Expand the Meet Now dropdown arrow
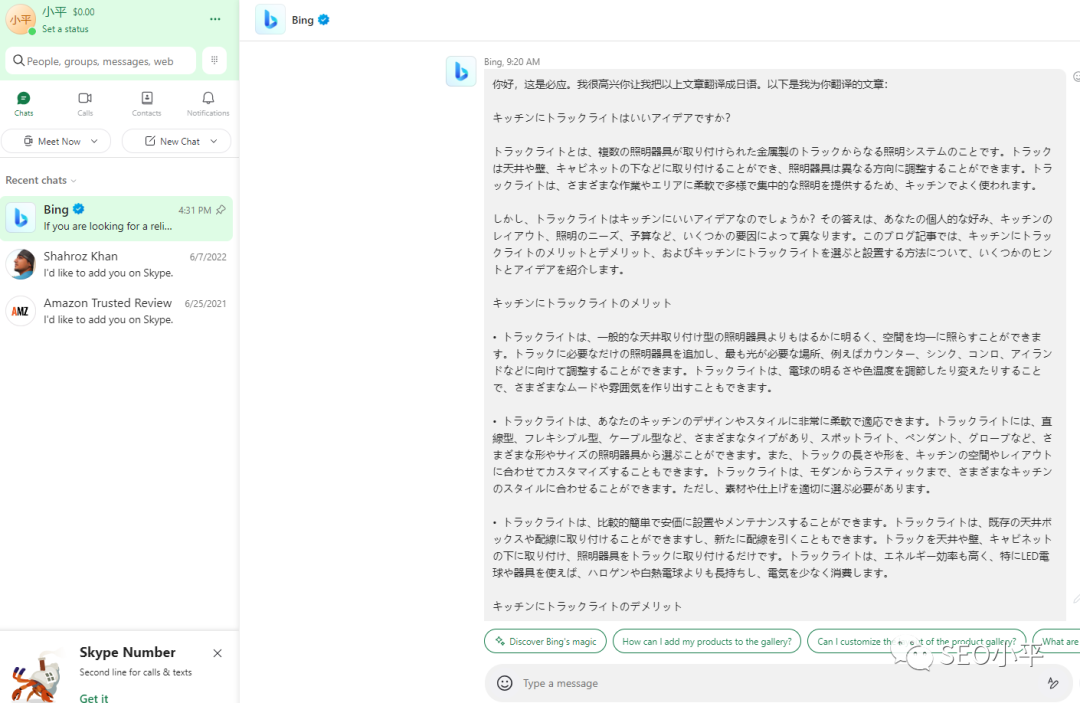The height and width of the screenshot is (703, 1080). 94,141
